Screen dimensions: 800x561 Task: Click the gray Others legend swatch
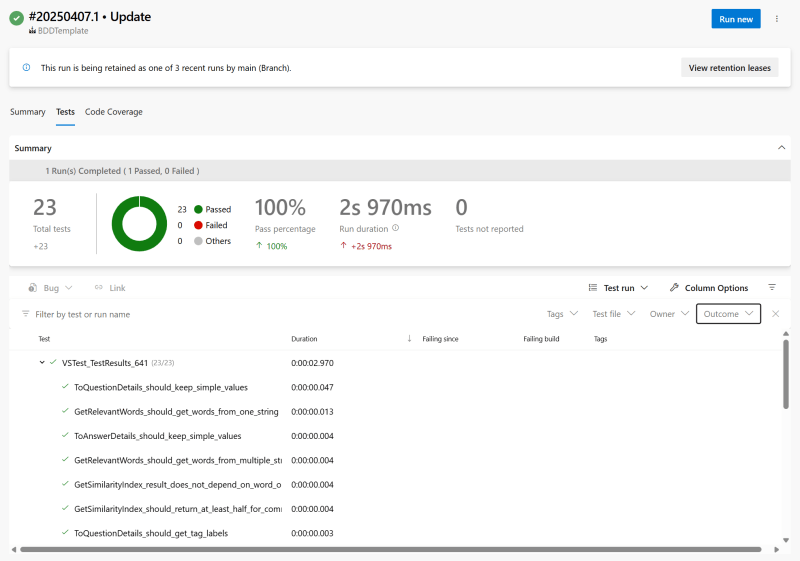pos(198,241)
